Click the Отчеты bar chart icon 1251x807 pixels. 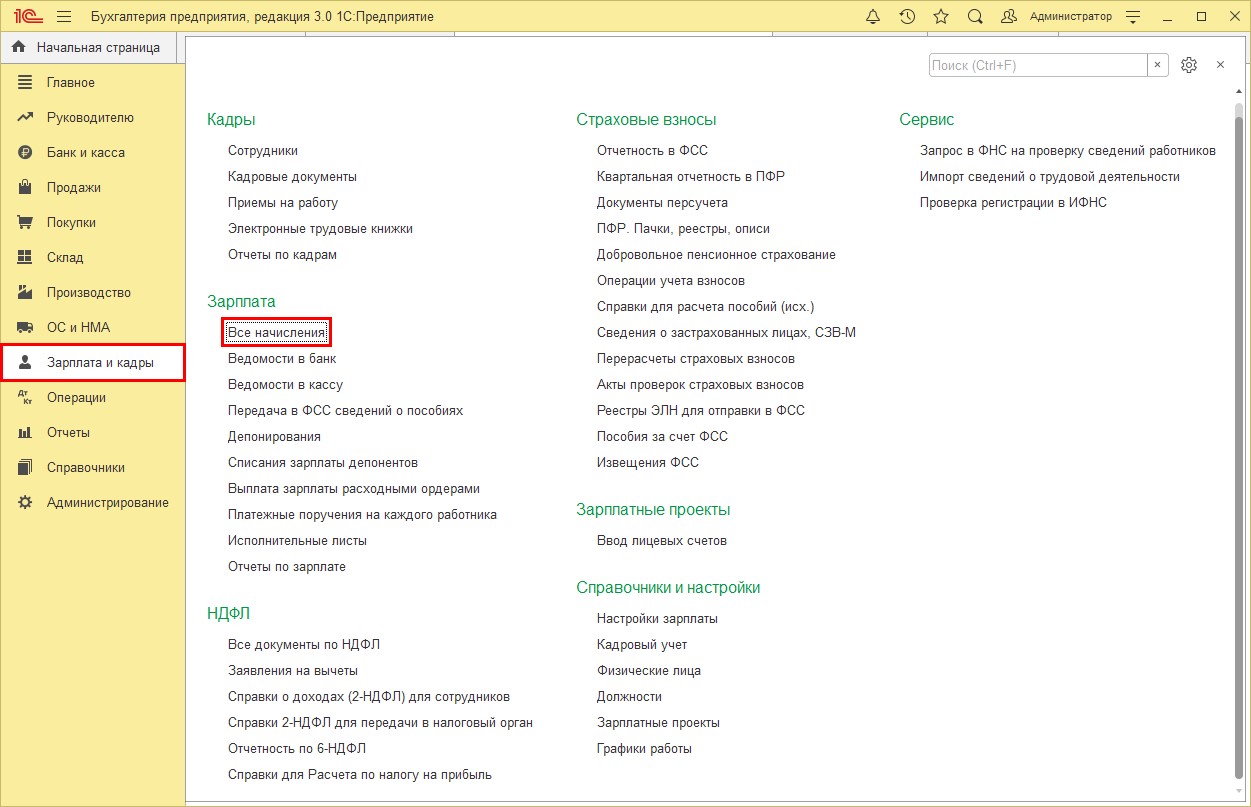coord(26,433)
